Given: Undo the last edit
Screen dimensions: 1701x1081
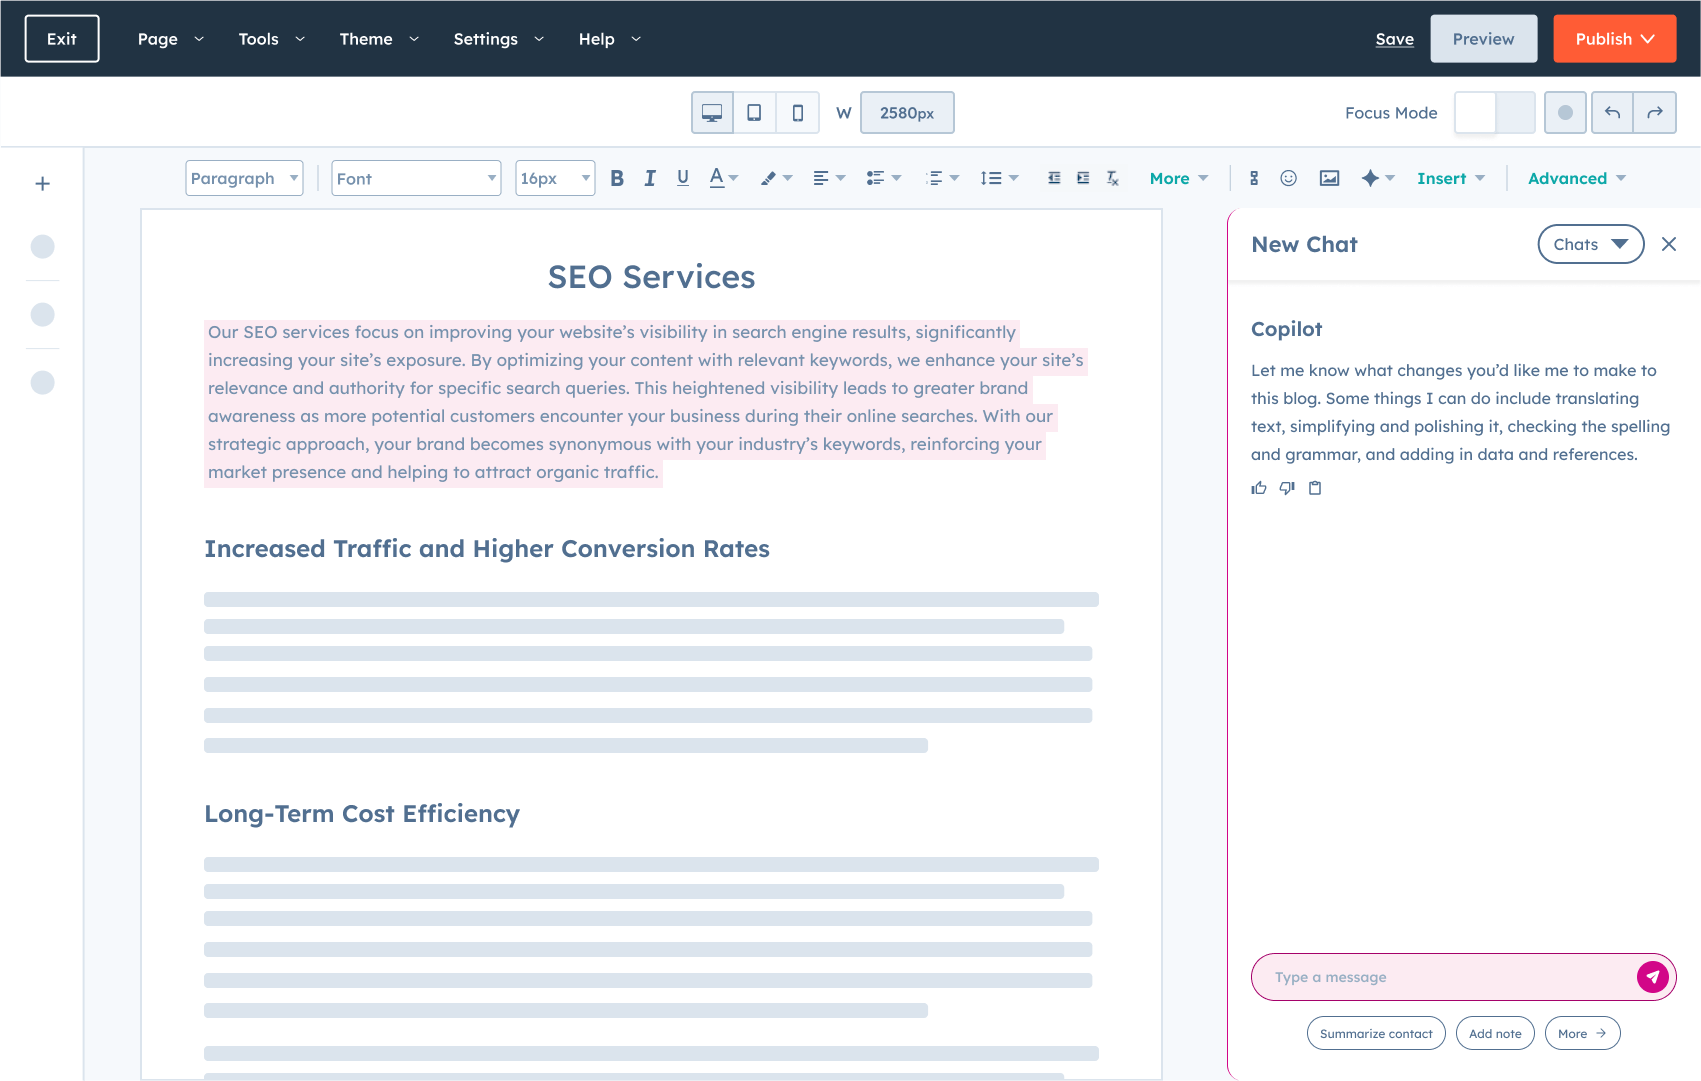Looking at the screenshot, I should point(1611,112).
